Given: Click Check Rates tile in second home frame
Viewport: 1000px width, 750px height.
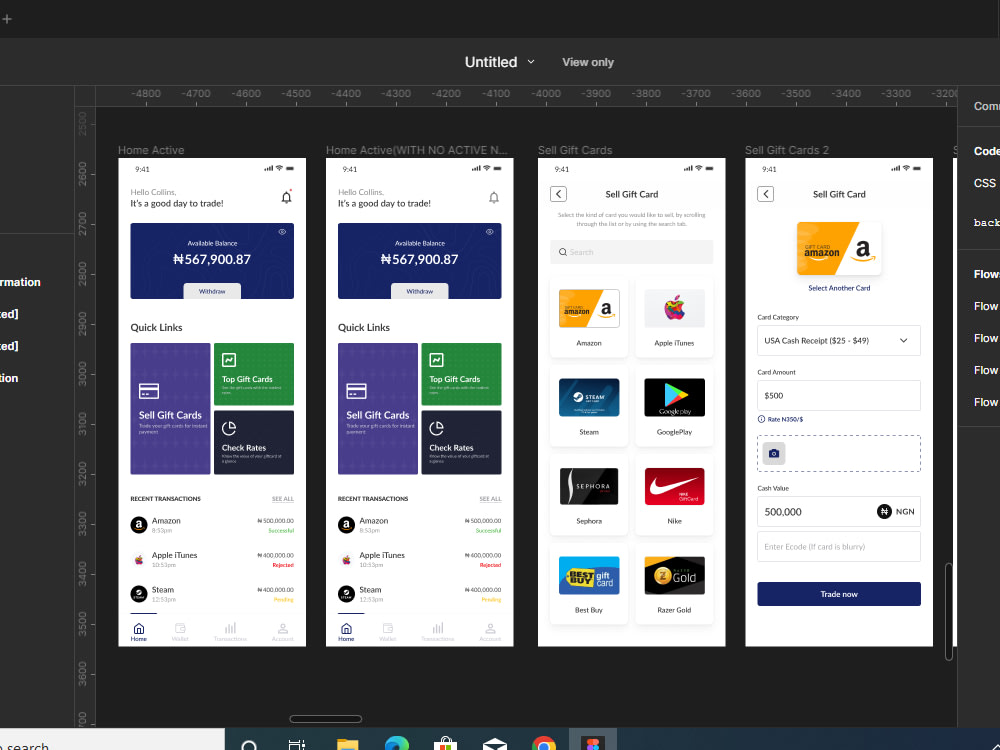Looking at the screenshot, I should 461,443.
